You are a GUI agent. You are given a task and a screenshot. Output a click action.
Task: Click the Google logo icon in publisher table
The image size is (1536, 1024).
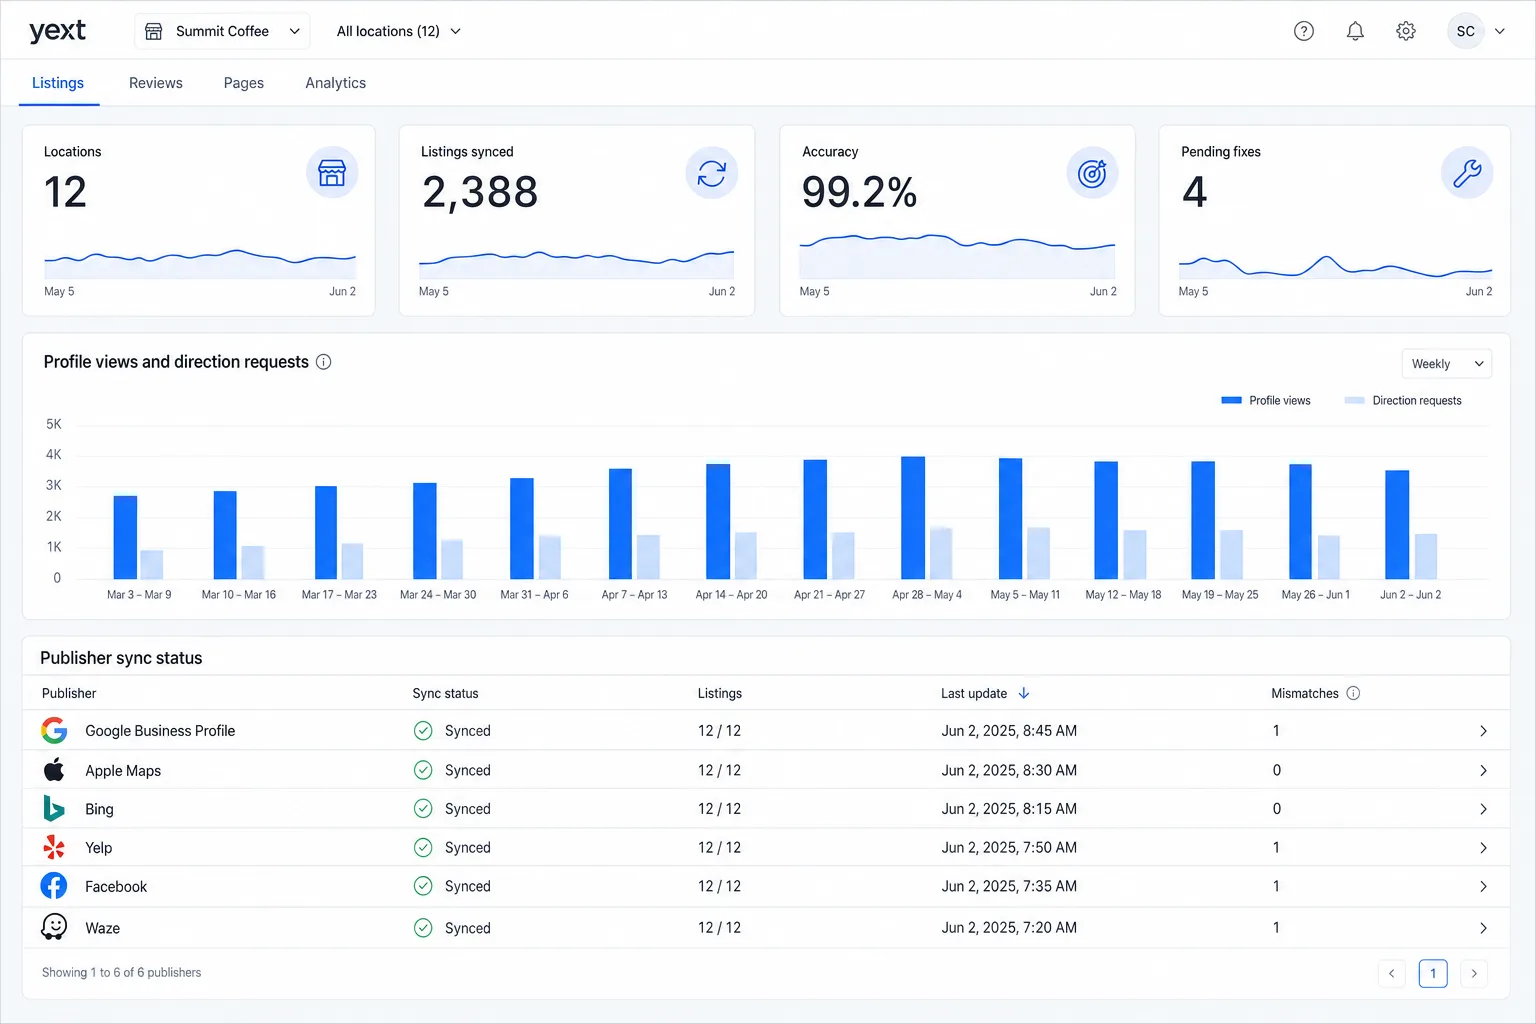tap(54, 730)
